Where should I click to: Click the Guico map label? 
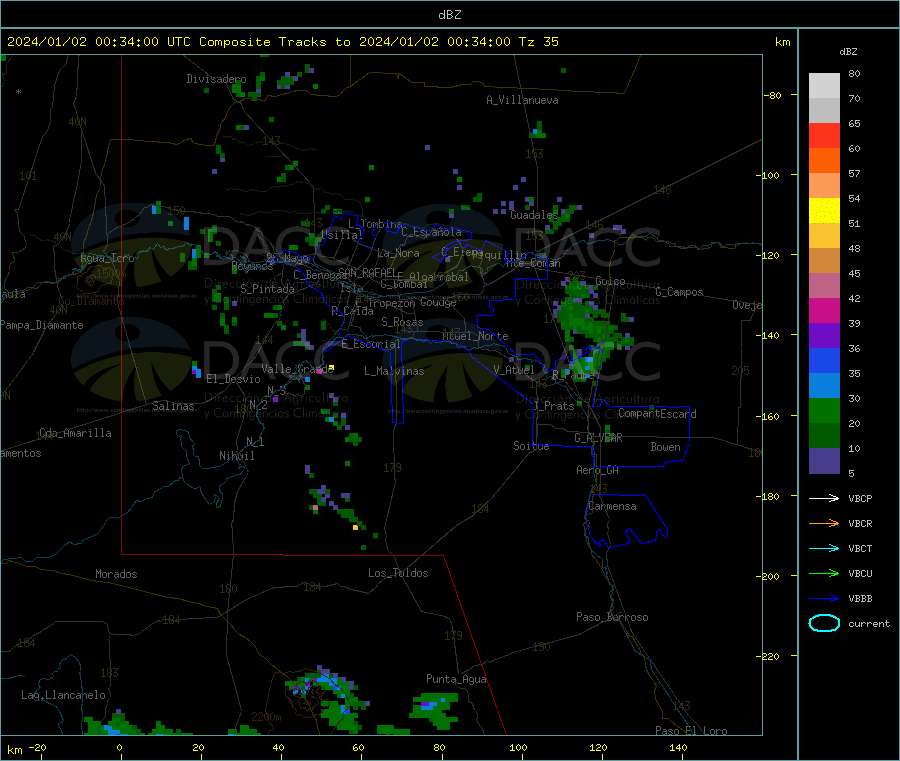pos(610,281)
